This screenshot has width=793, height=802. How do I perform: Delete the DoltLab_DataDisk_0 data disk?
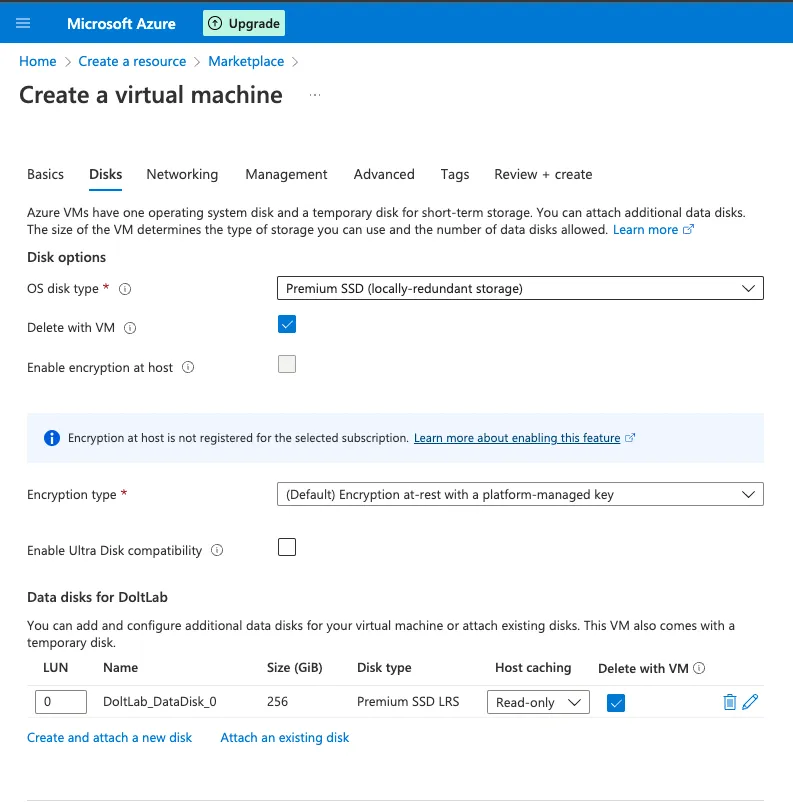coord(730,701)
